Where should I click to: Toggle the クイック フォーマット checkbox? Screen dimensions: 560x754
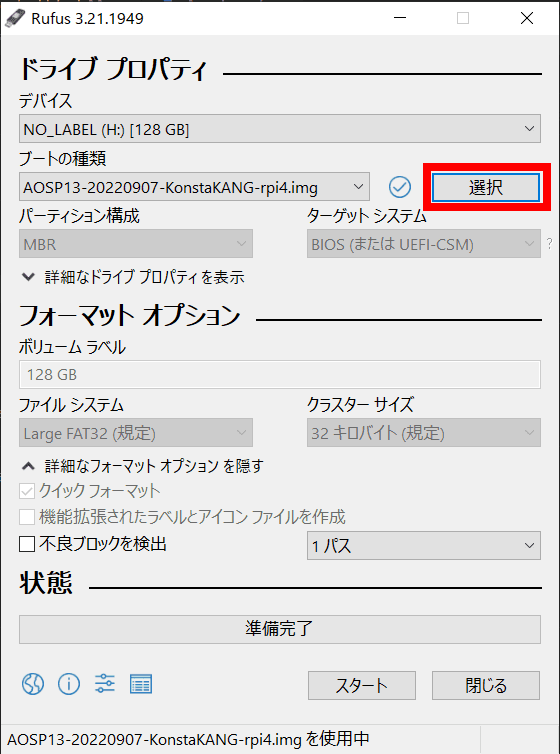click(x=27, y=491)
